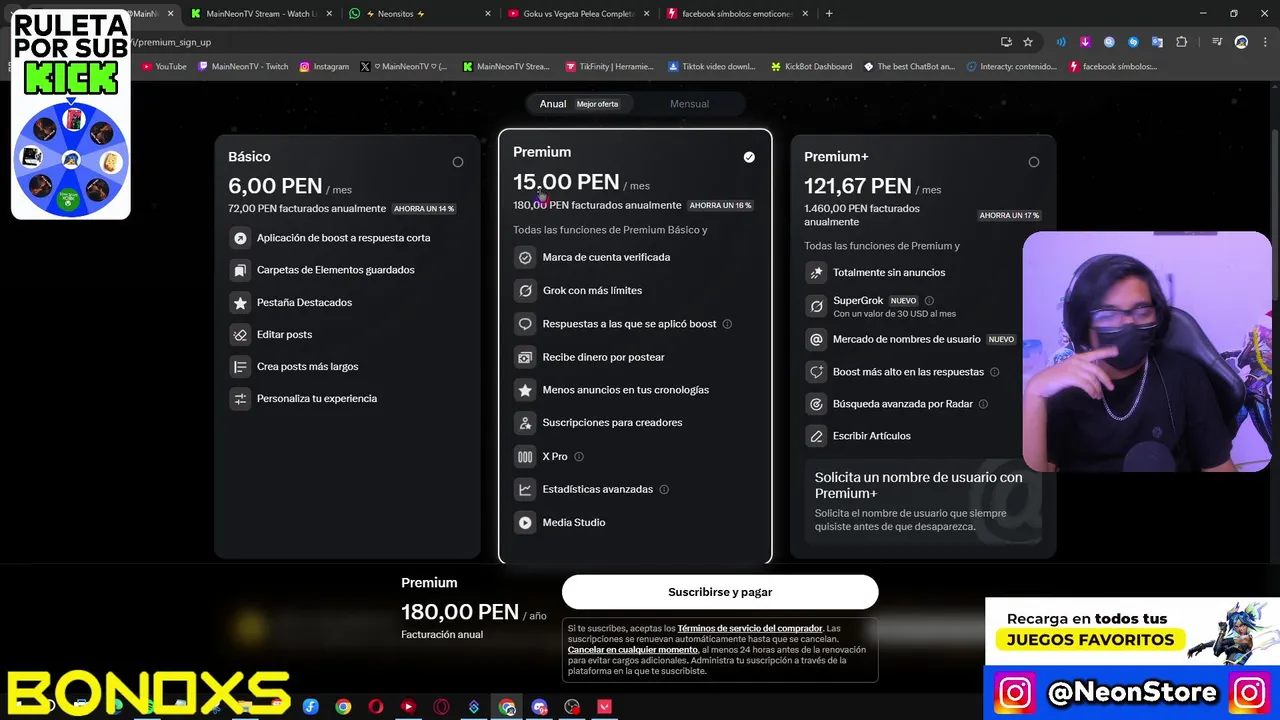Click info icon next to X Pro
Viewport: 1280px width, 720px height.
(x=579, y=457)
